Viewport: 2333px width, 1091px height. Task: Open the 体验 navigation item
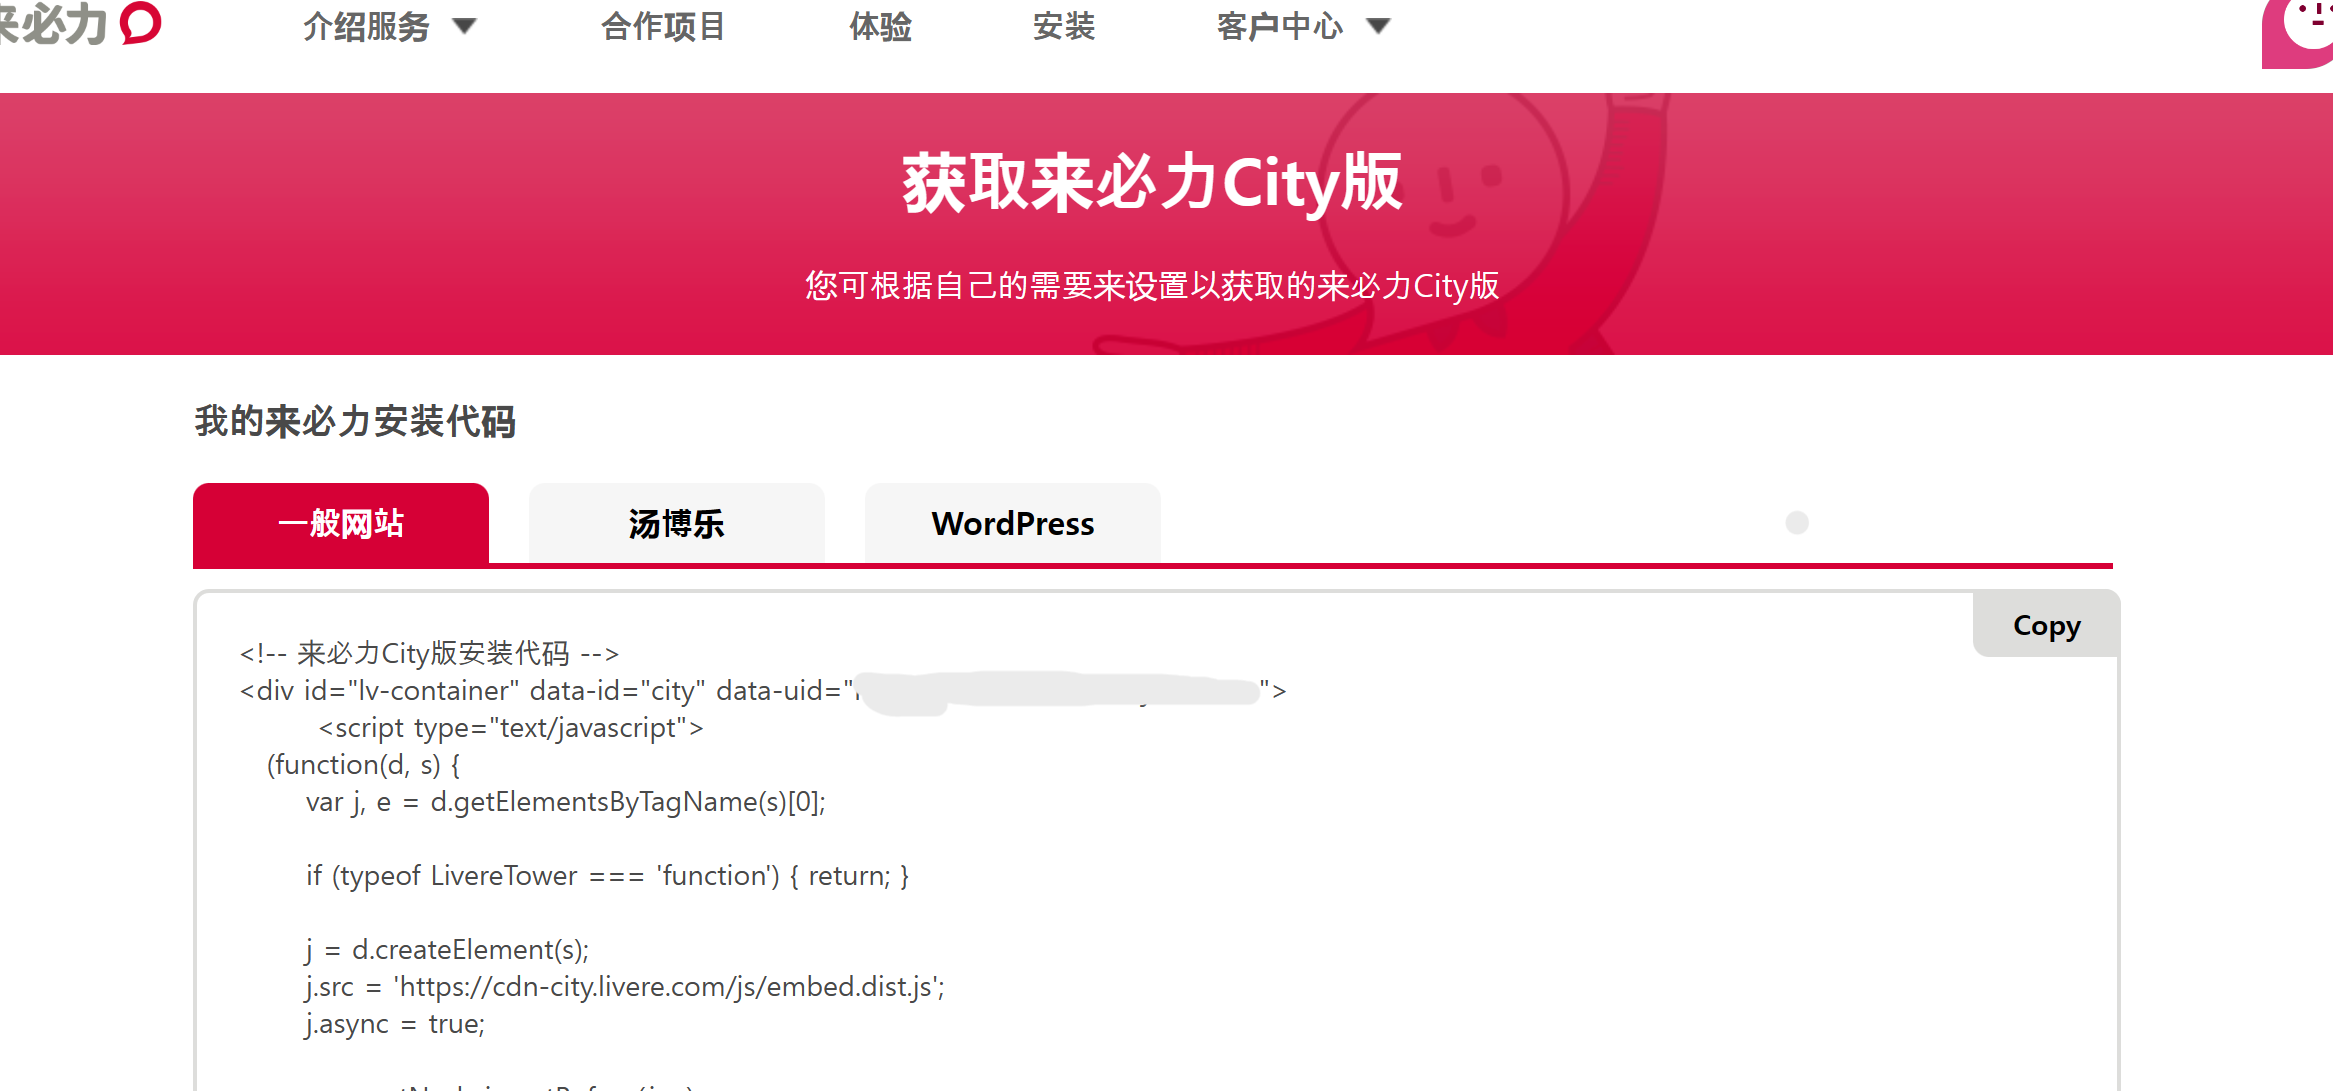tap(880, 26)
